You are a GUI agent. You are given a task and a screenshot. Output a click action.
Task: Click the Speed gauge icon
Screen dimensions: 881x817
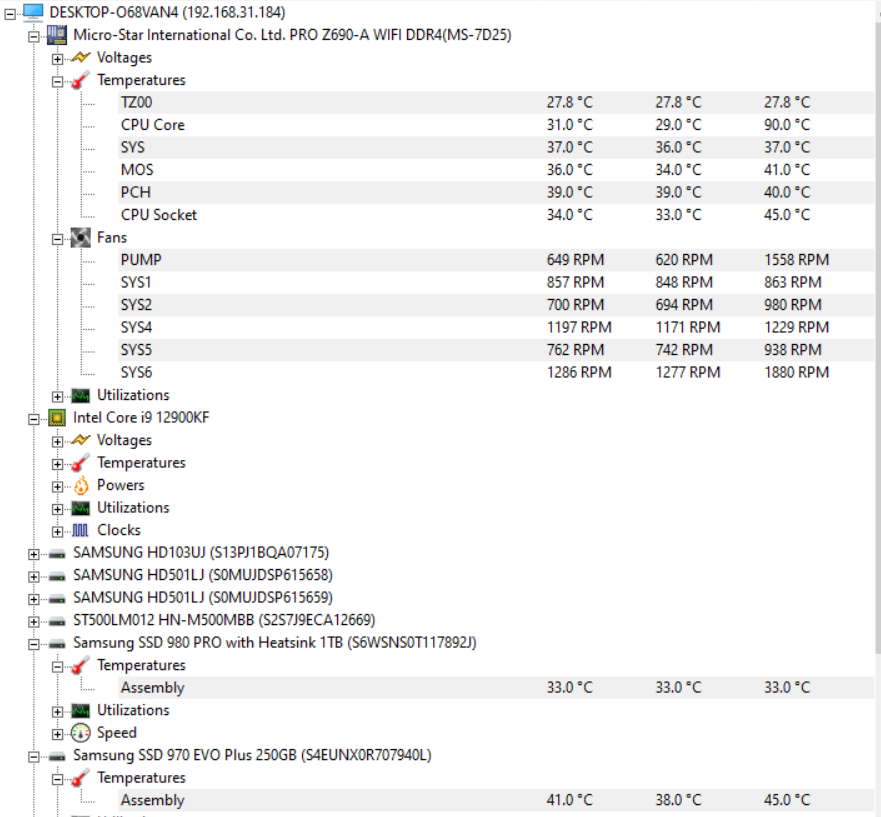point(81,733)
